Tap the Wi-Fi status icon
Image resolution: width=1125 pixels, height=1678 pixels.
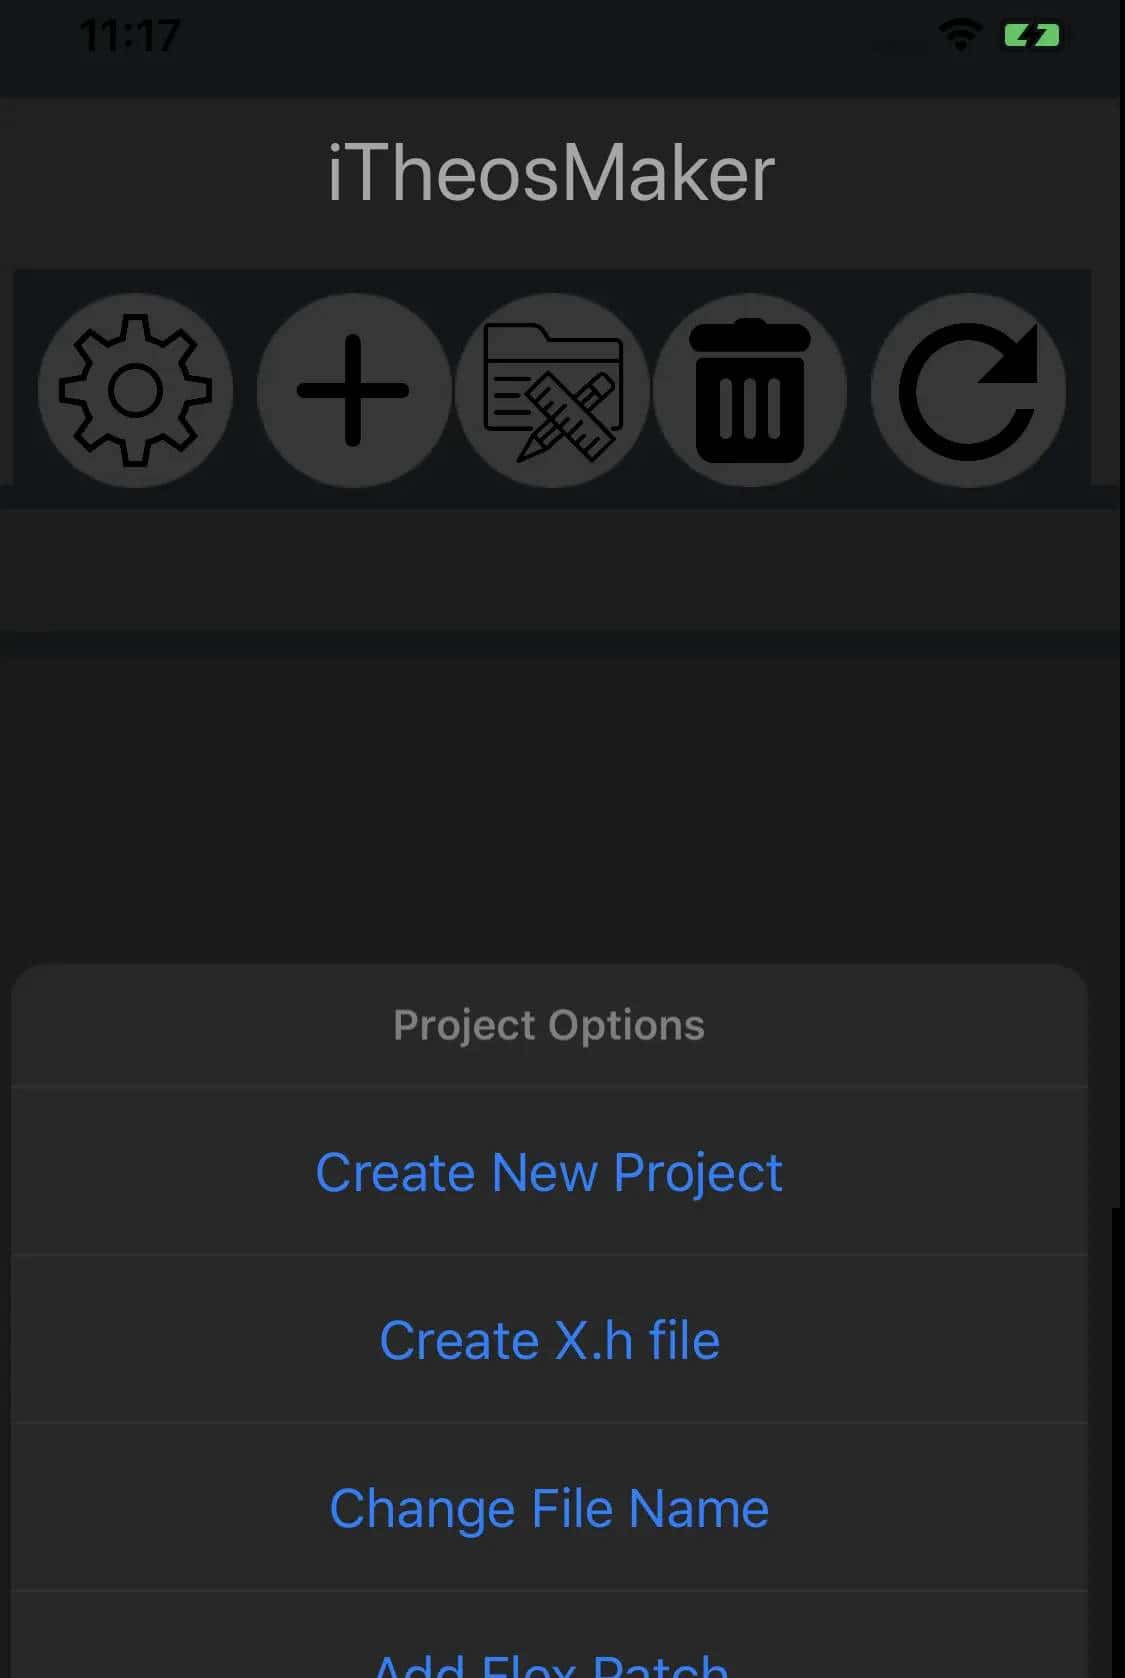pos(960,36)
